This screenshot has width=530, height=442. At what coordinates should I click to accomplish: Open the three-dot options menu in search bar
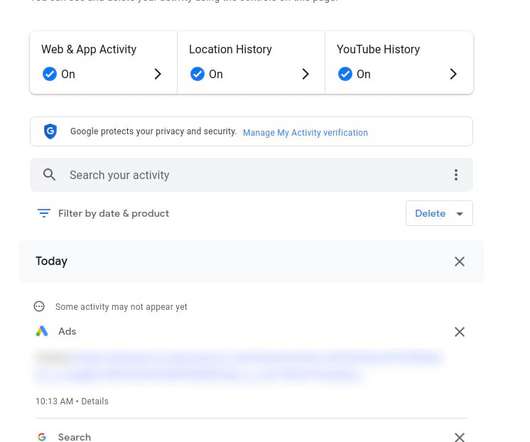click(x=456, y=175)
